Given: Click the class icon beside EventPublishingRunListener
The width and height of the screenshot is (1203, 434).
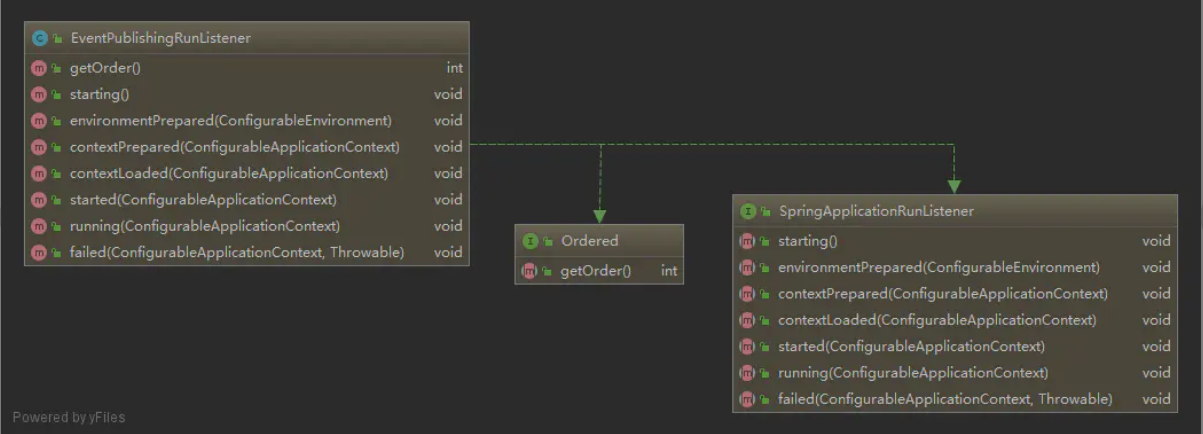Looking at the screenshot, I should 39,38.
